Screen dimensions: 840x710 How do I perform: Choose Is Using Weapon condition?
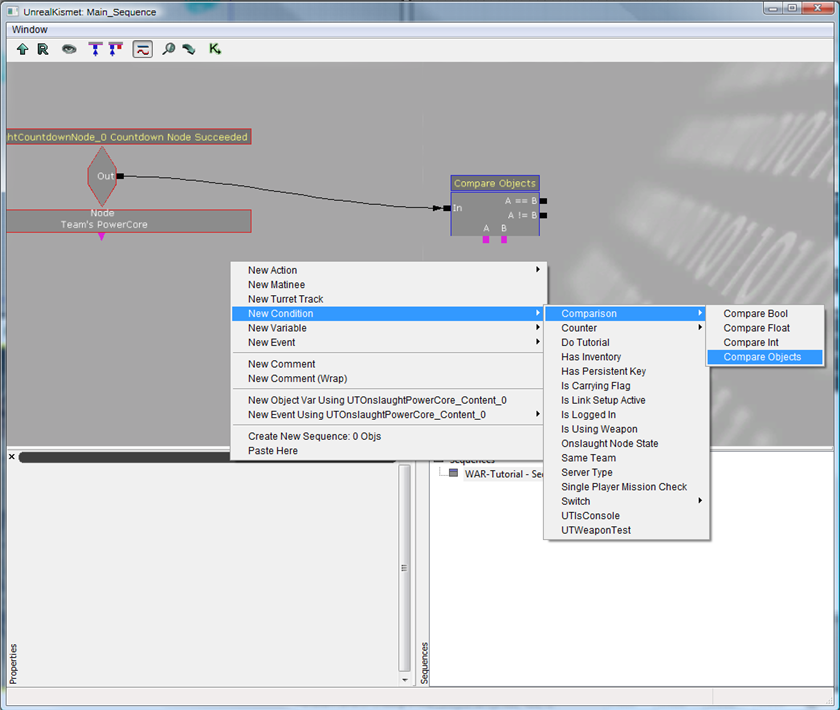click(x=626, y=429)
